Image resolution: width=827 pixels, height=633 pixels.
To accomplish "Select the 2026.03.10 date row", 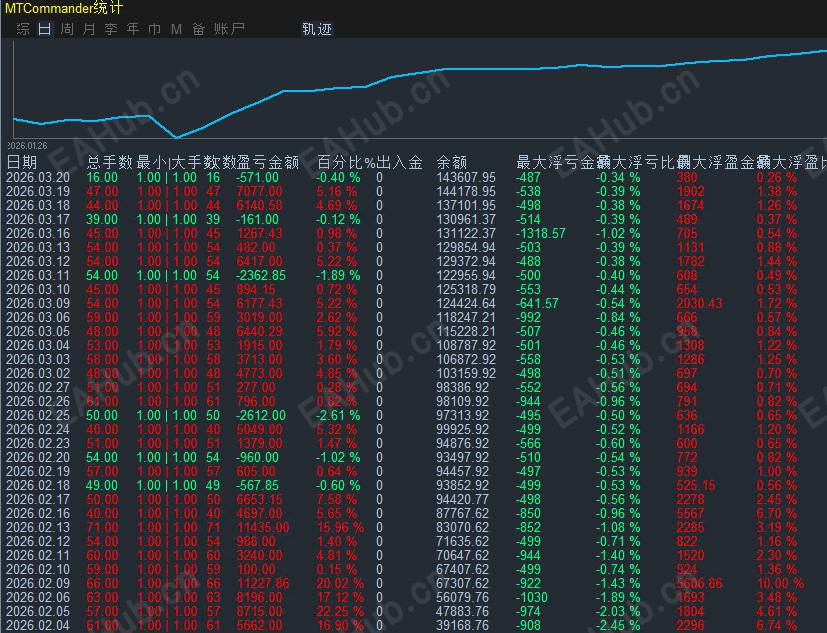I will click(38, 289).
